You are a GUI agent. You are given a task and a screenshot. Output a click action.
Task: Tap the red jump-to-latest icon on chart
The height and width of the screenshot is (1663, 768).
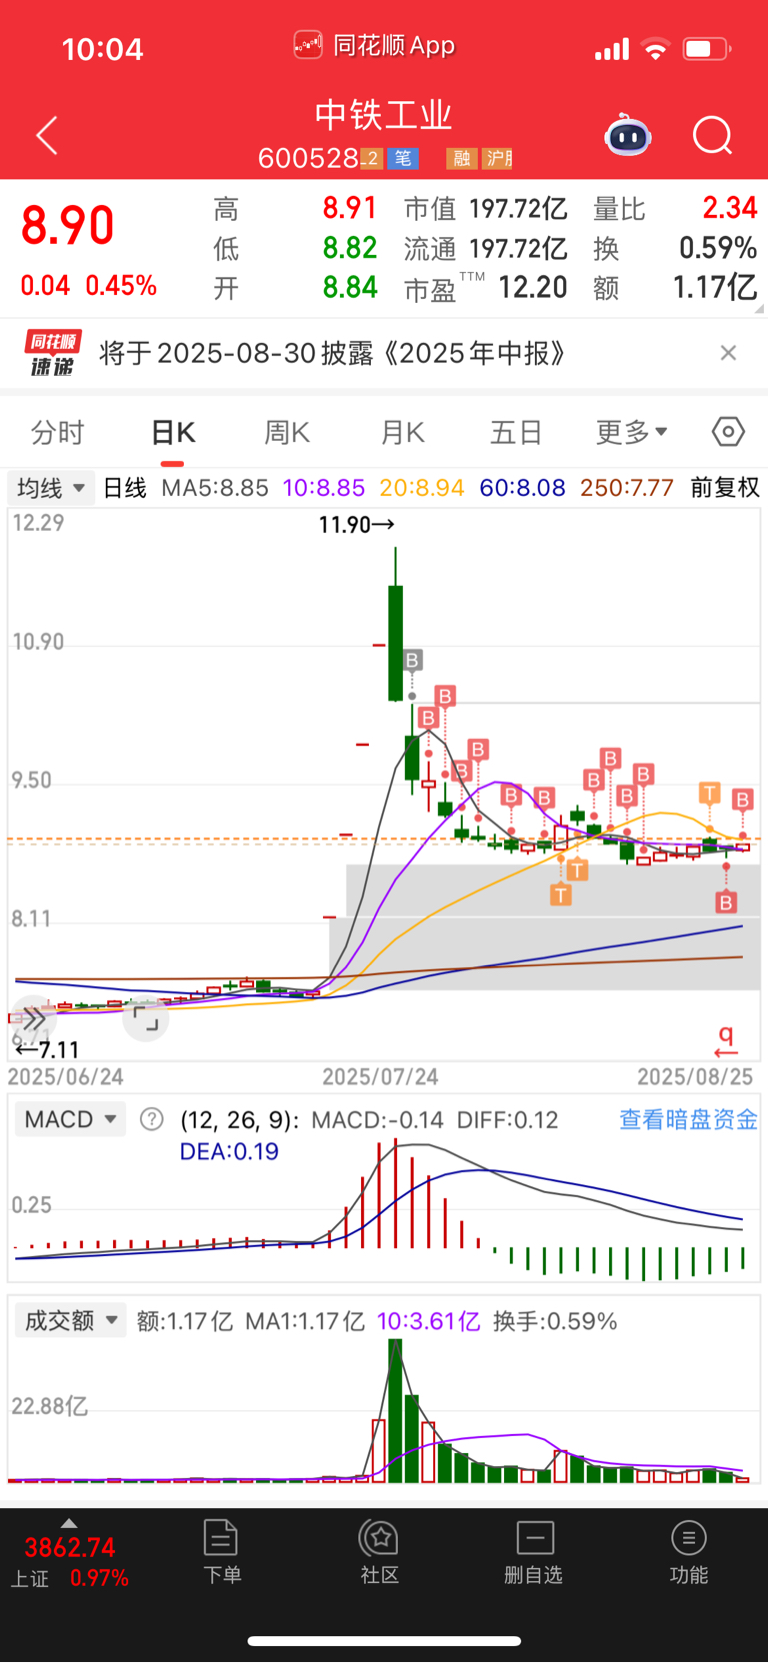[727, 1041]
